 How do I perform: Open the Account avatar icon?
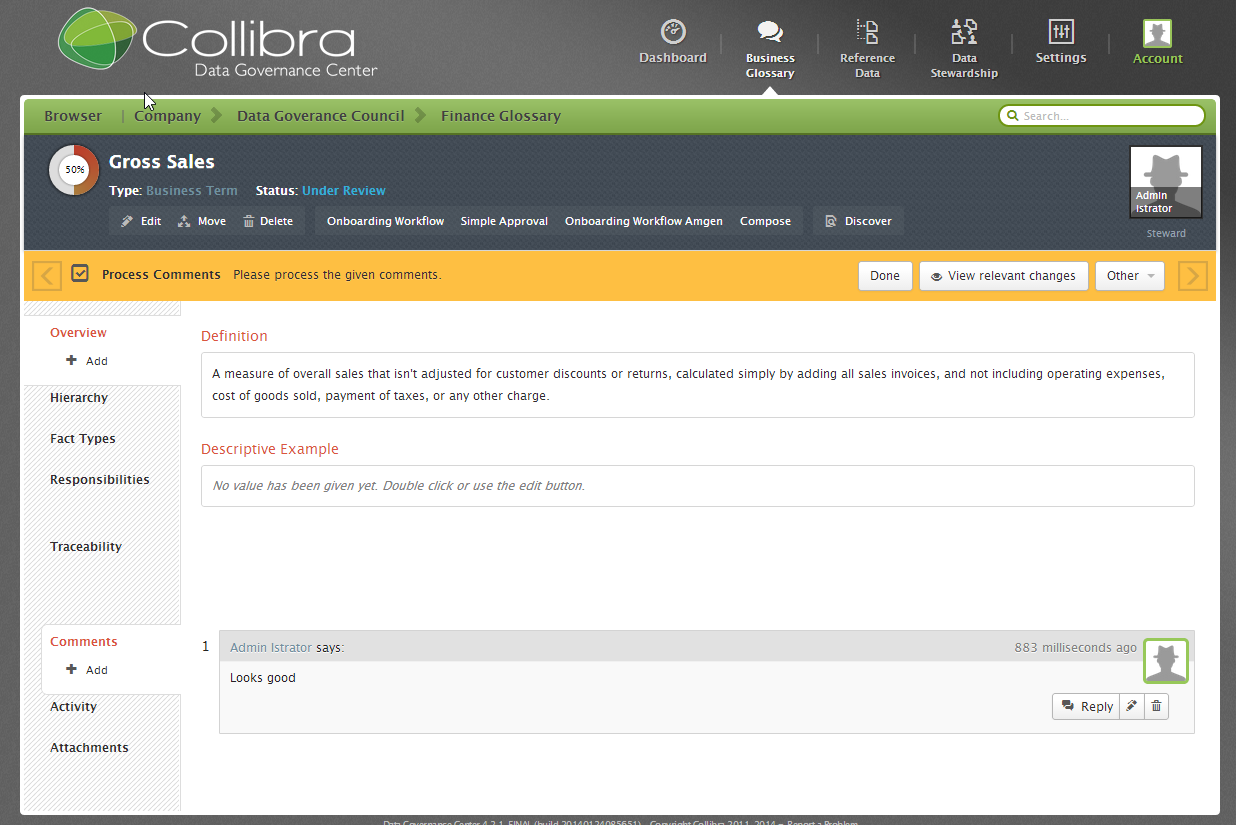pyautogui.click(x=1158, y=34)
